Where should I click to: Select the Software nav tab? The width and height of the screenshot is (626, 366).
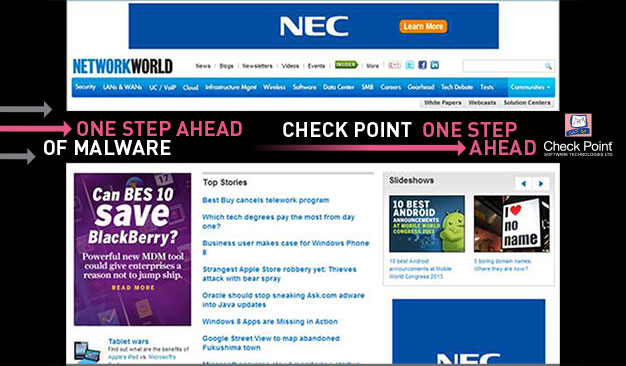tap(305, 87)
